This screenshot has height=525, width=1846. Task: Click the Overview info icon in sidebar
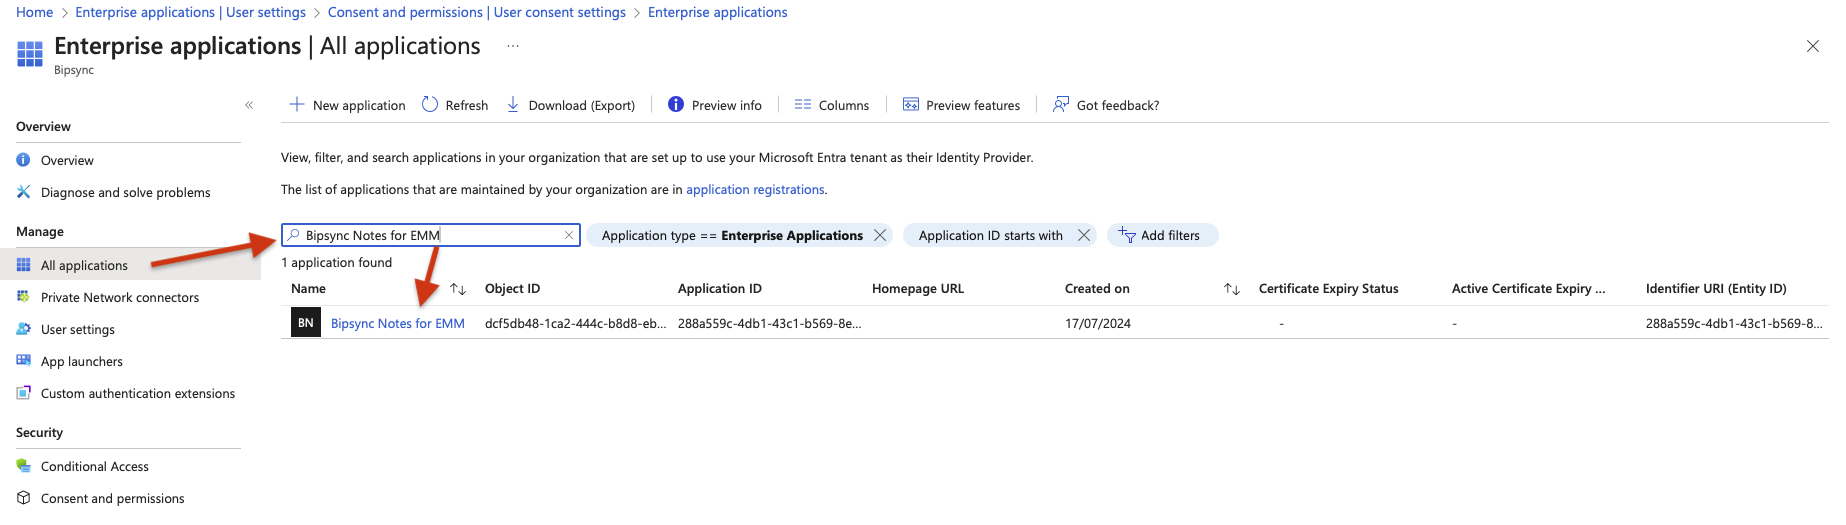(23, 160)
